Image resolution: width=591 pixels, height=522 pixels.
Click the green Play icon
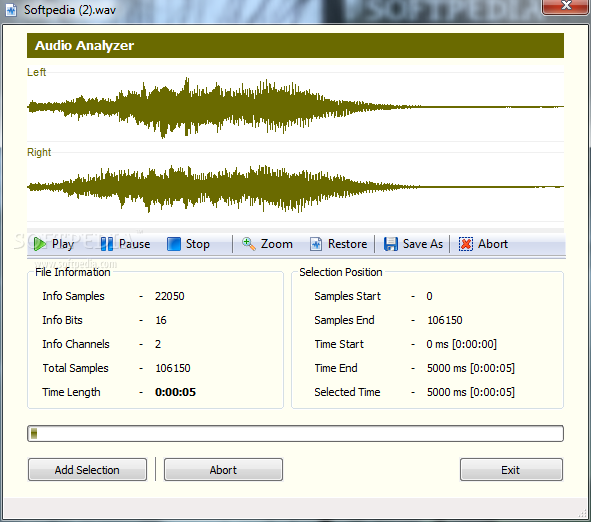[39, 244]
